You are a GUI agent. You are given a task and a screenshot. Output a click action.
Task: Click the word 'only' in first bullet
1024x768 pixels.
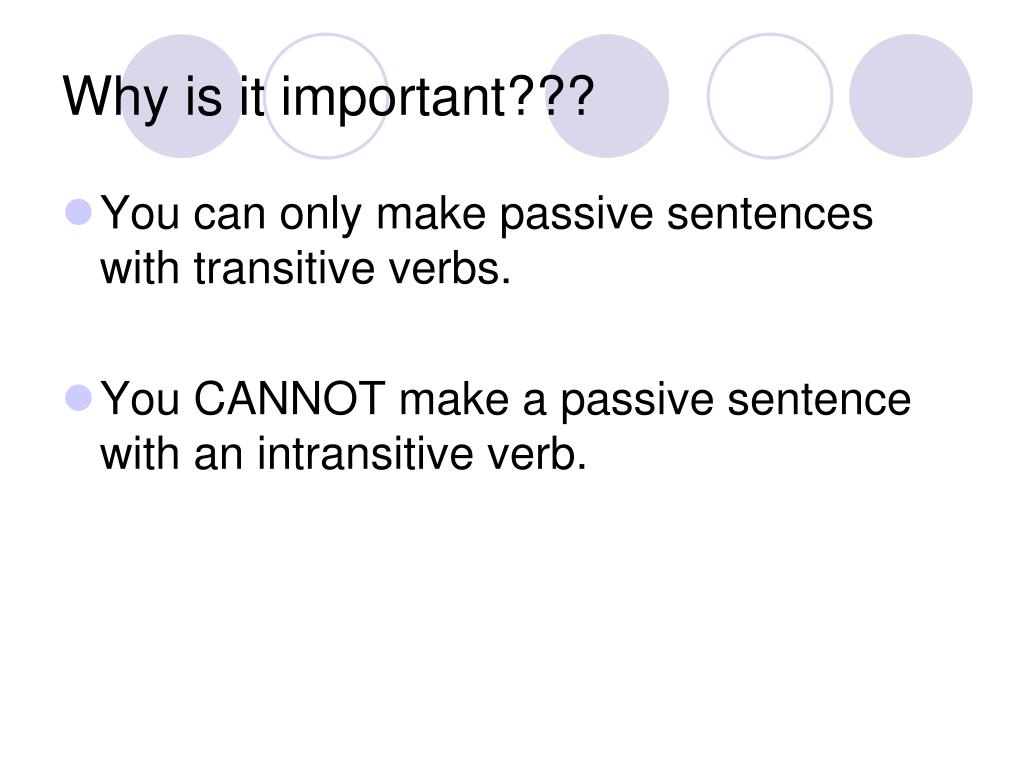point(320,216)
